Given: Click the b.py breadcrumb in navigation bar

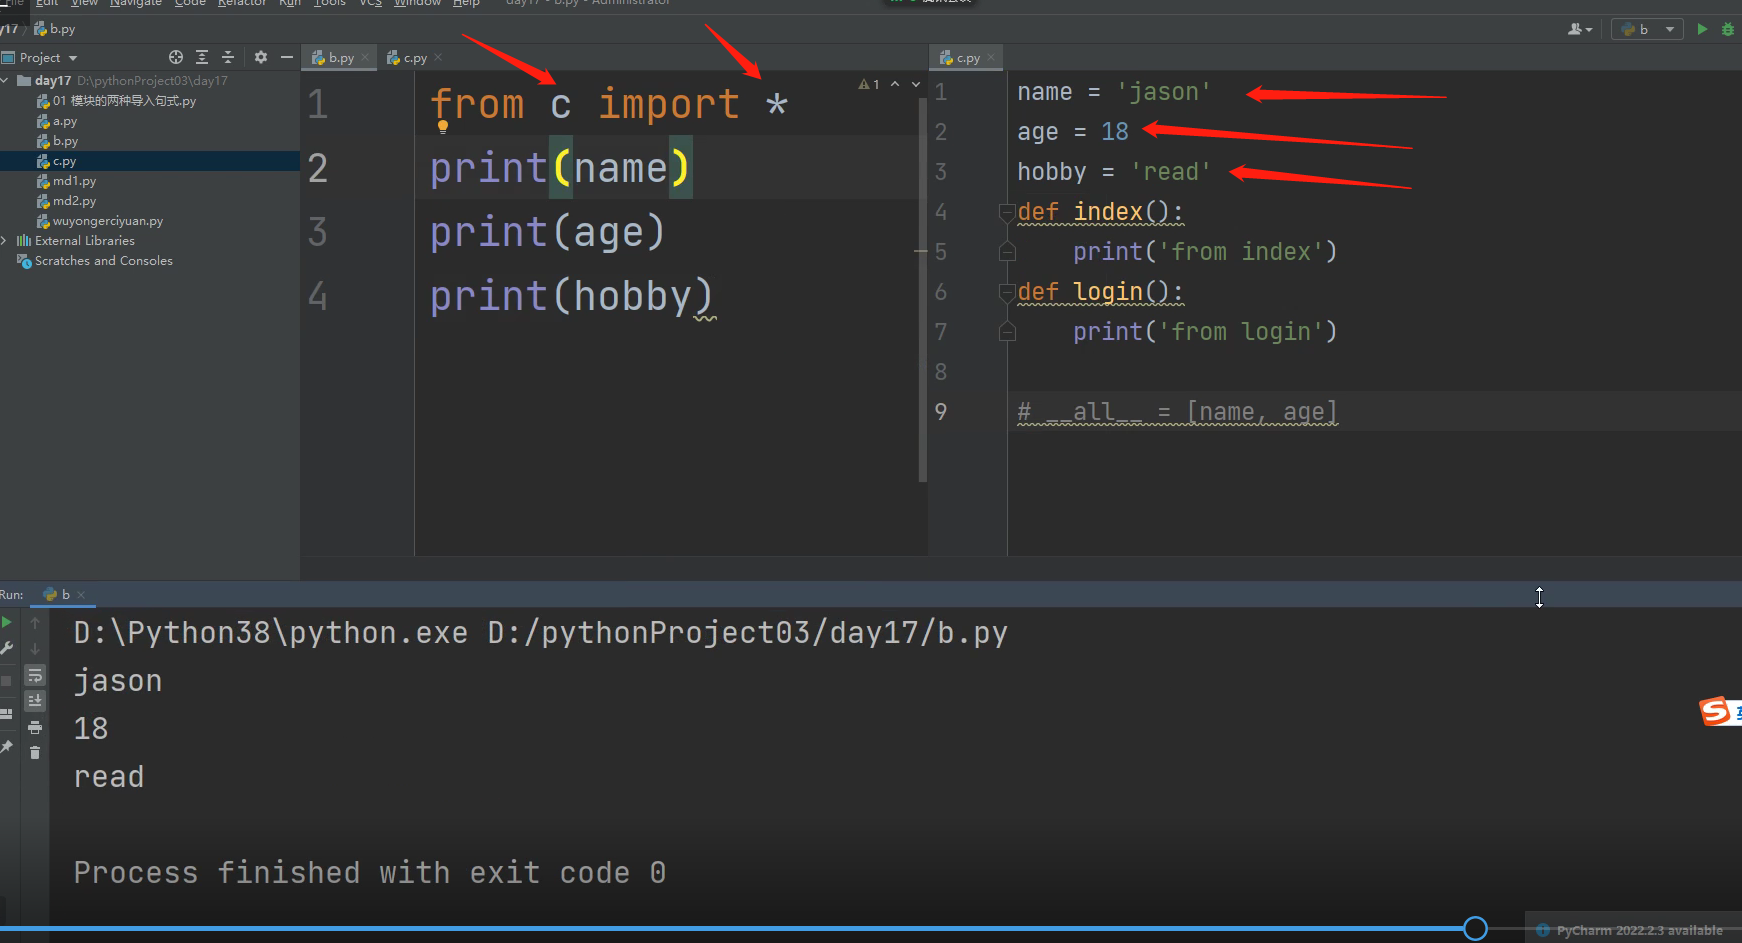Looking at the screenshot, I should pyautogui.click(x=55, y=29).
